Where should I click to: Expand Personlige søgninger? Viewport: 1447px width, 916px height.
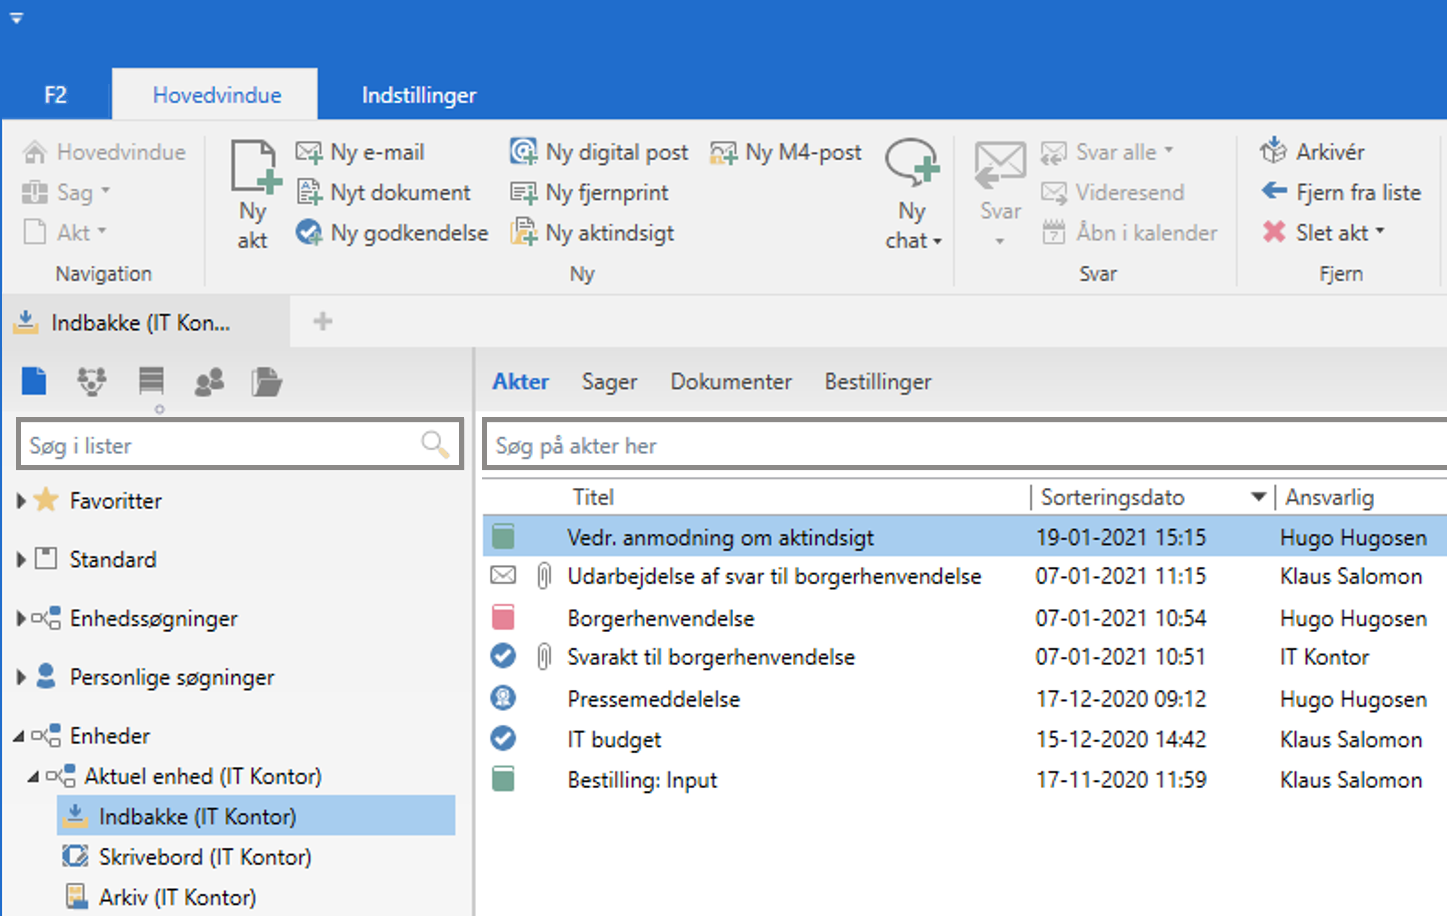point(21,678)
